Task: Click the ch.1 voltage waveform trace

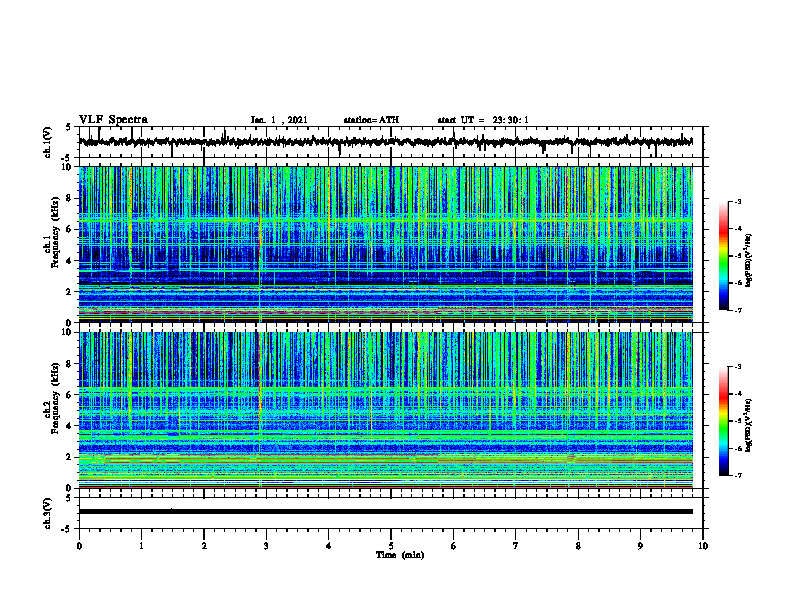Action: point(386,142)
